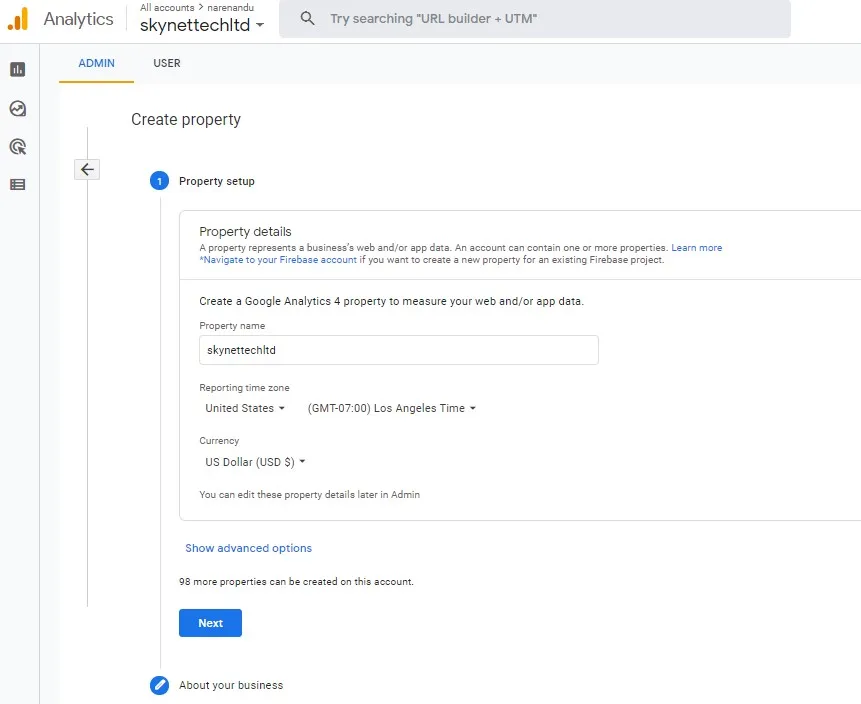Open the United States country dropdown
This screenshot has height=704, width=861.
(245, 408)
